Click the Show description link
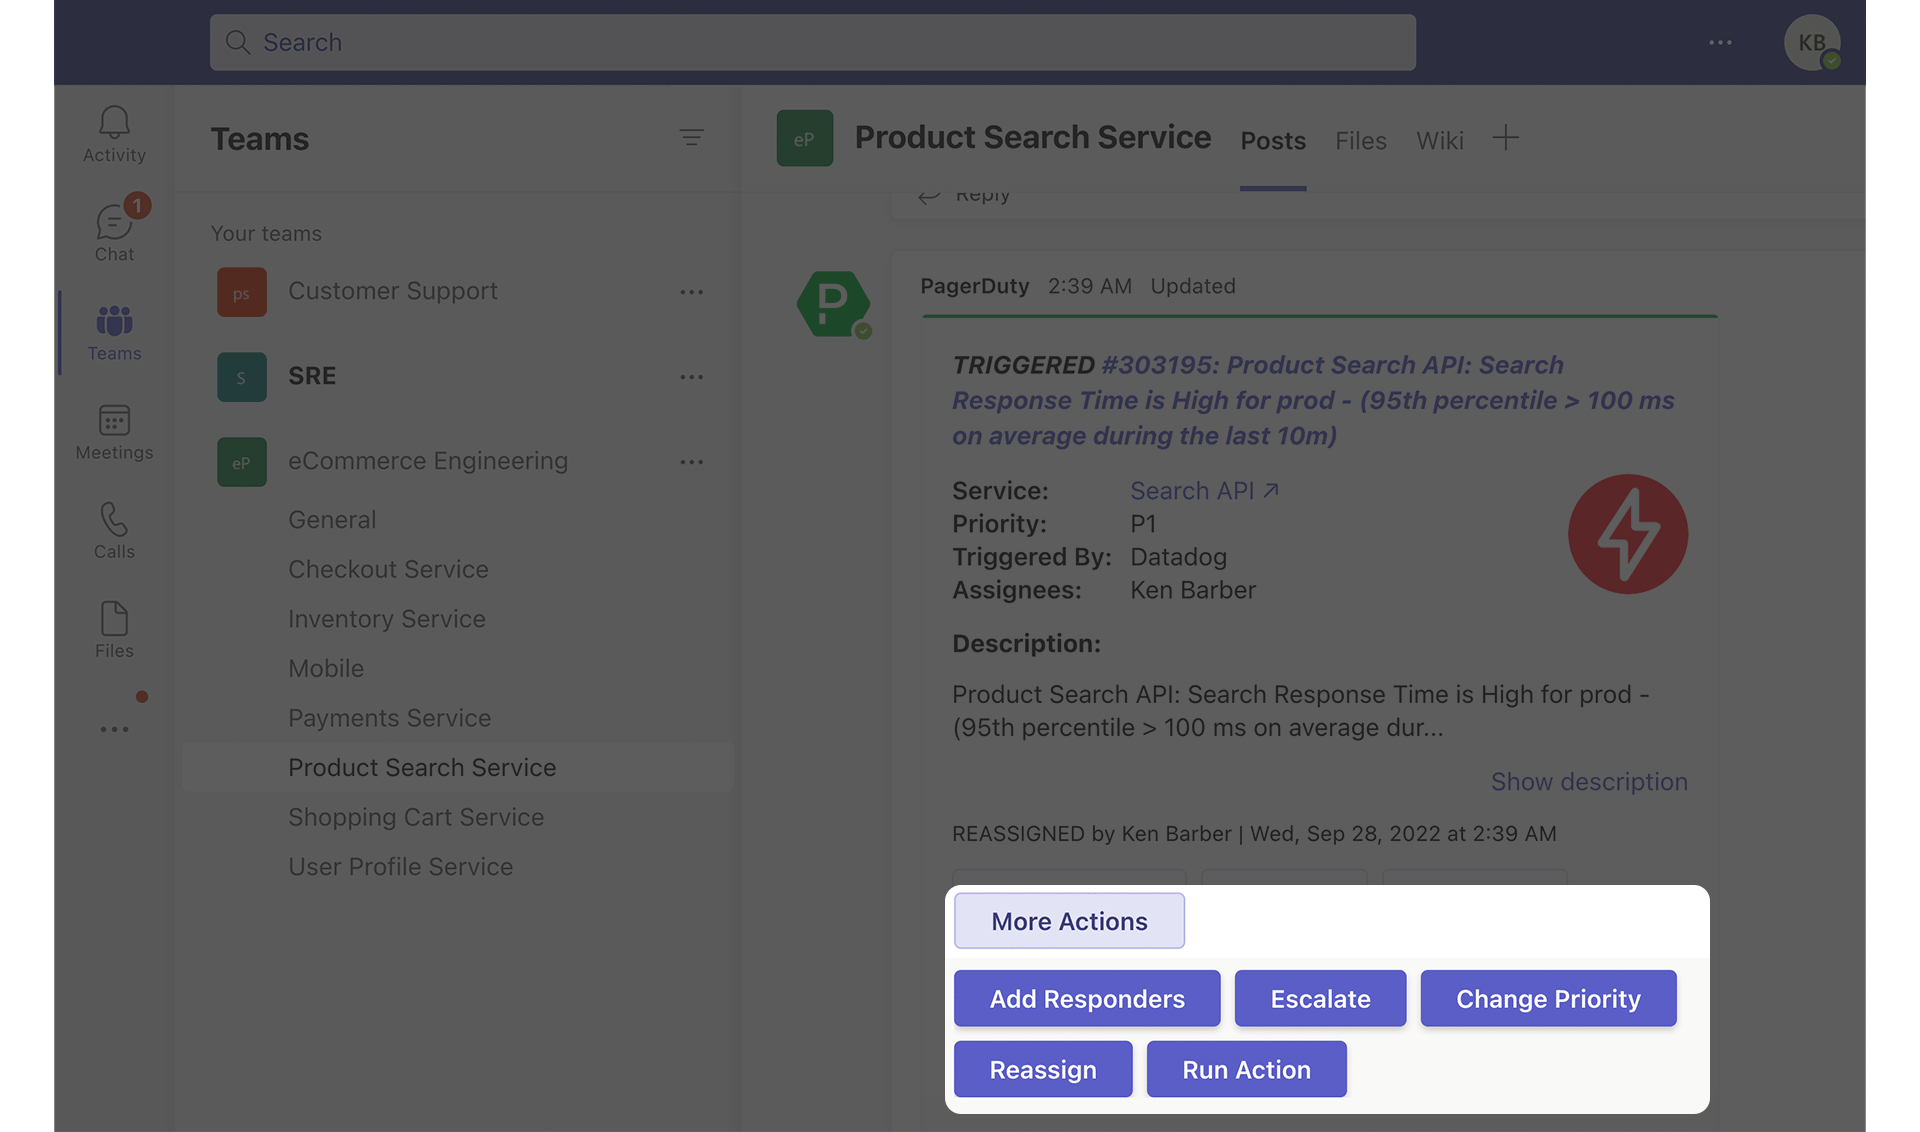Screen dimensions: 1920x1132 tap(1588, 782)
